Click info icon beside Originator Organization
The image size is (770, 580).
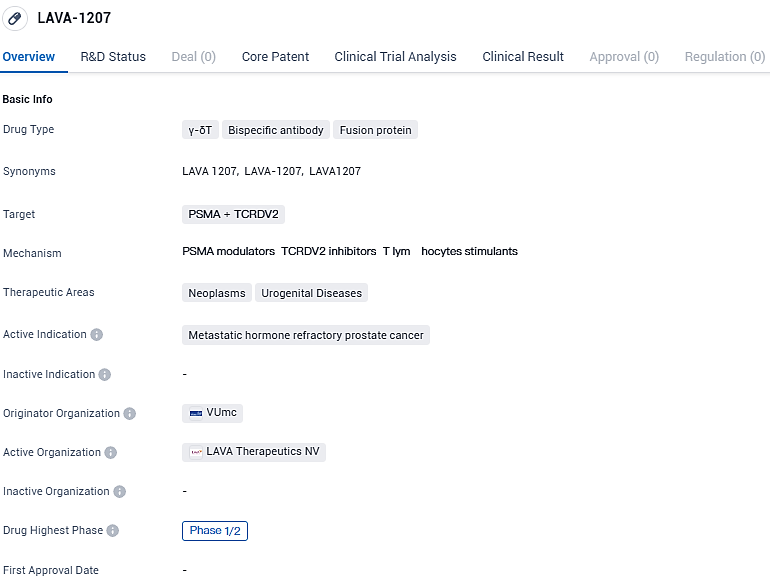(x=130, y=414)
